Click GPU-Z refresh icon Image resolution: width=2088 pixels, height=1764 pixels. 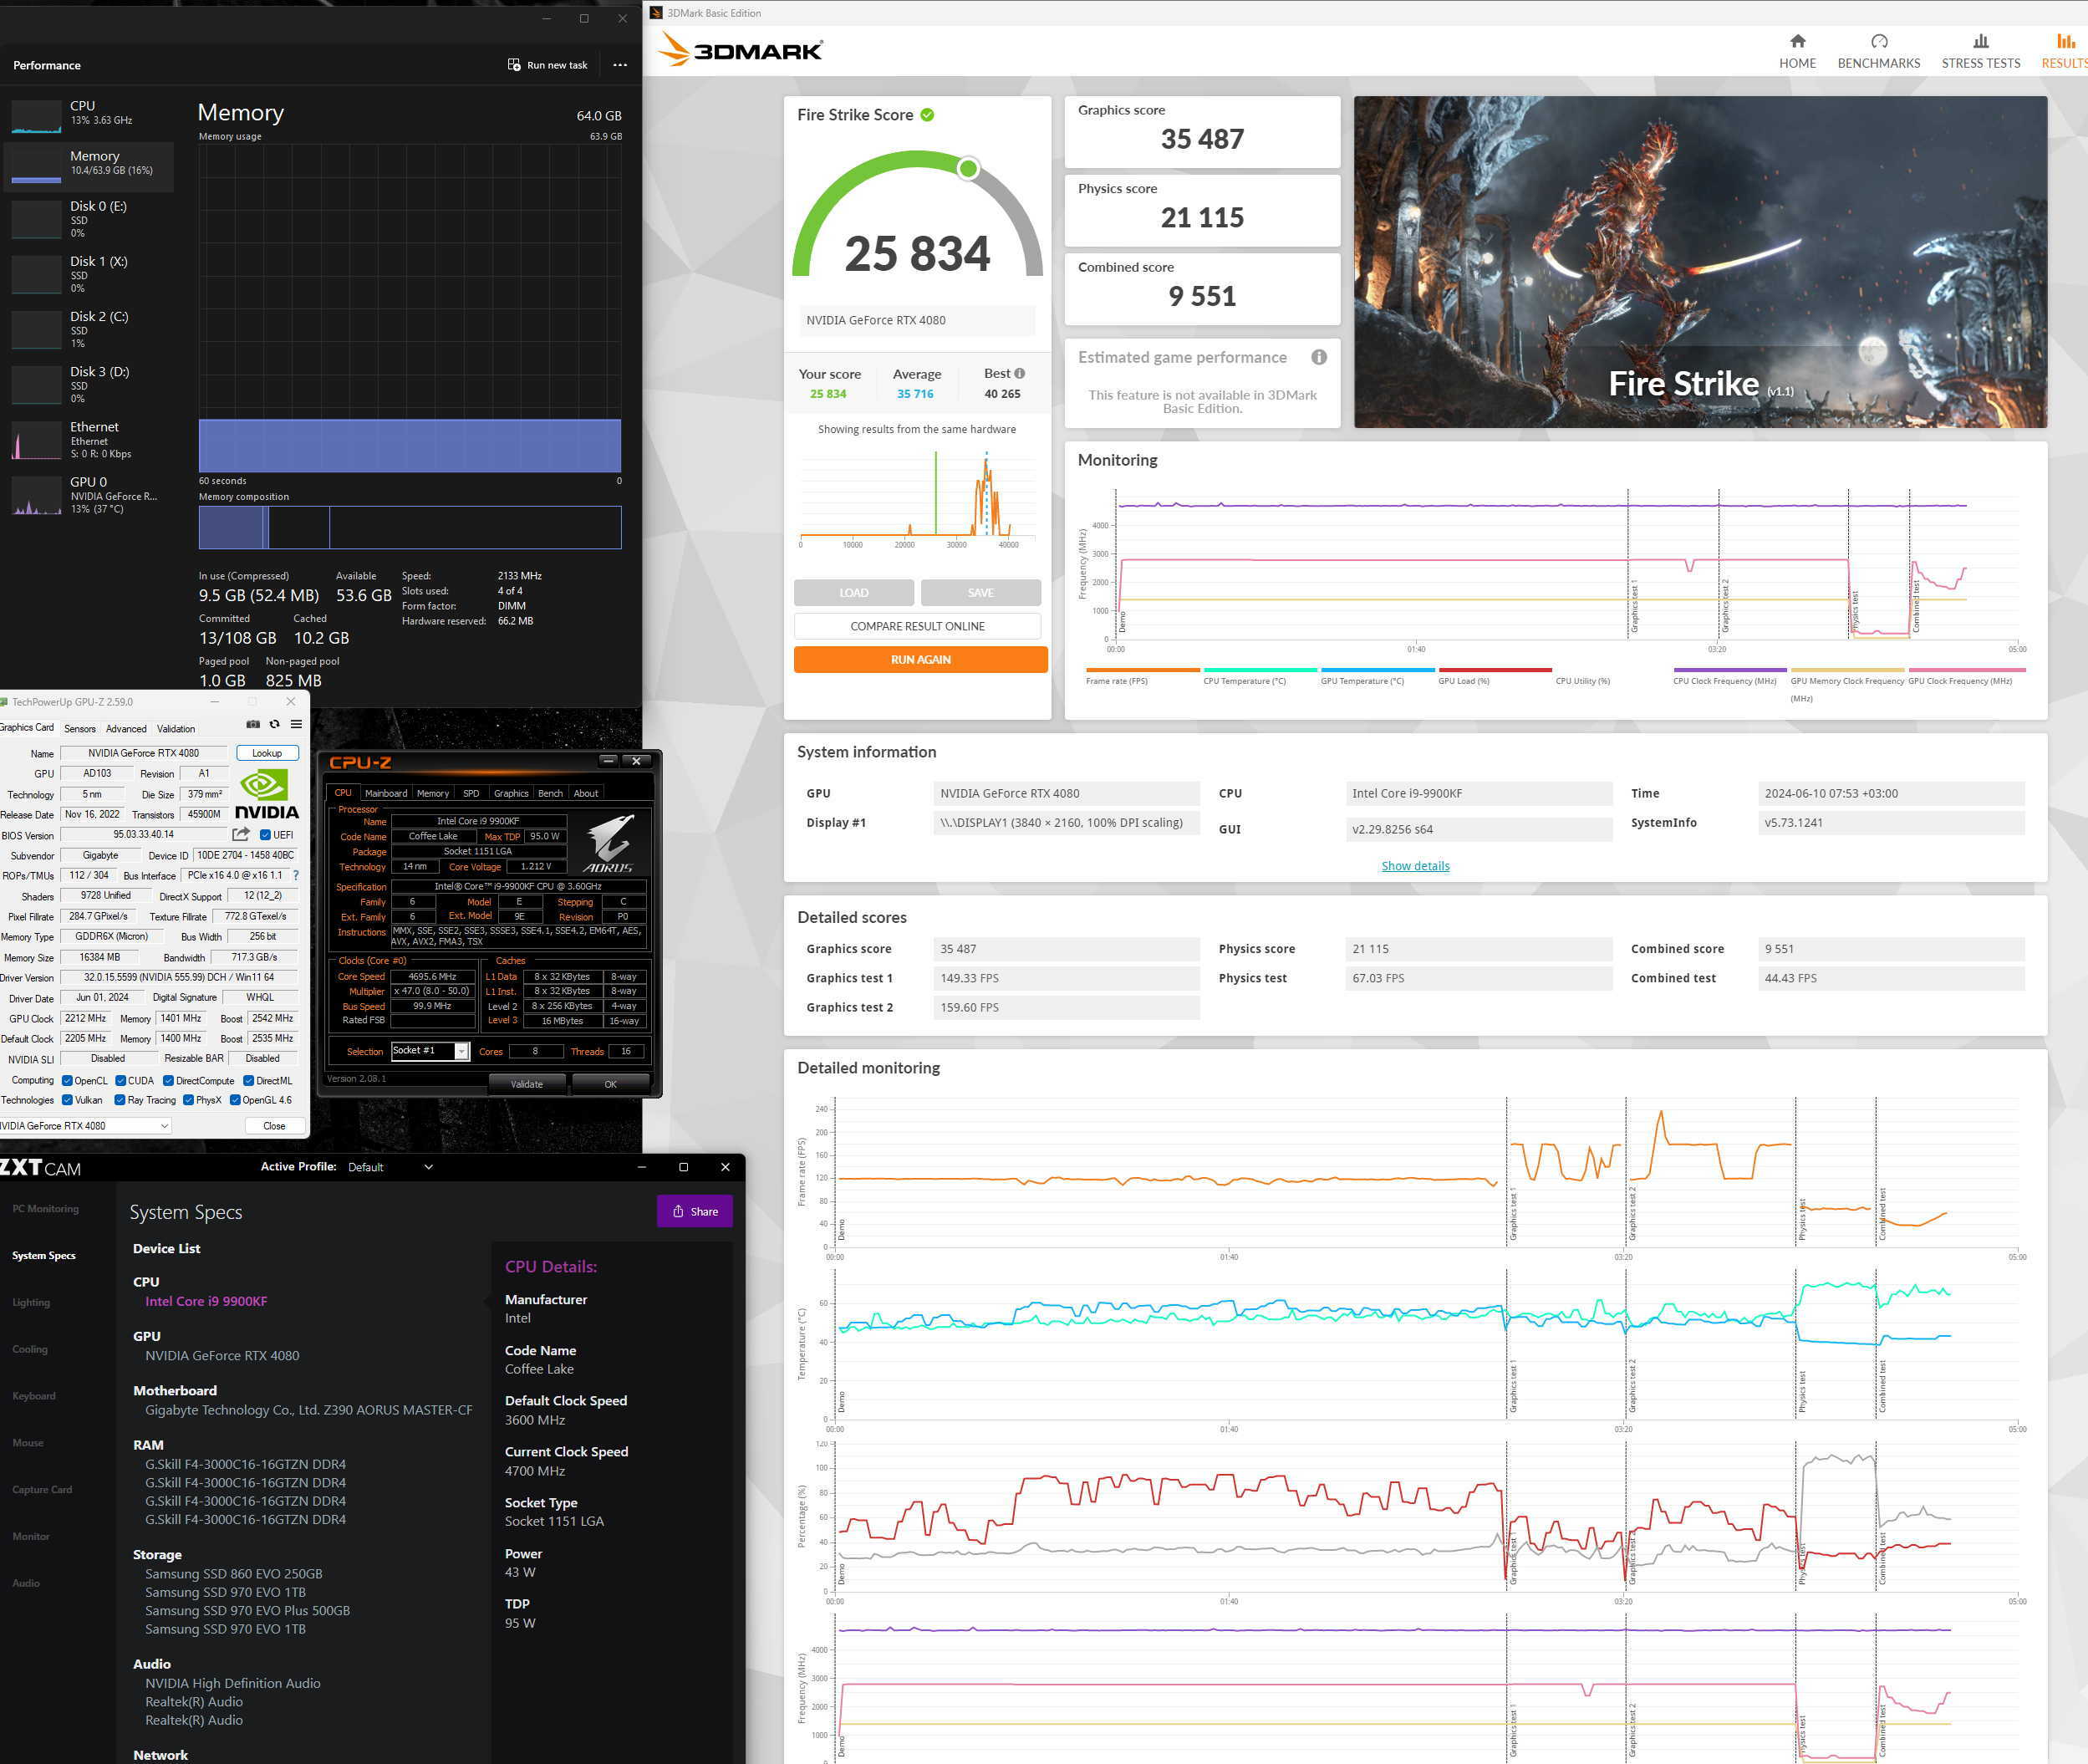point(274,724)
